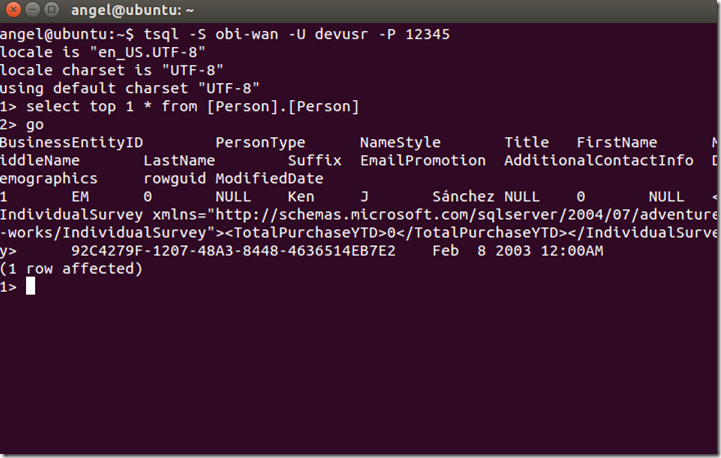Click the PersonType column header
The width and height of the screenshot is (721, 458).
261,142
